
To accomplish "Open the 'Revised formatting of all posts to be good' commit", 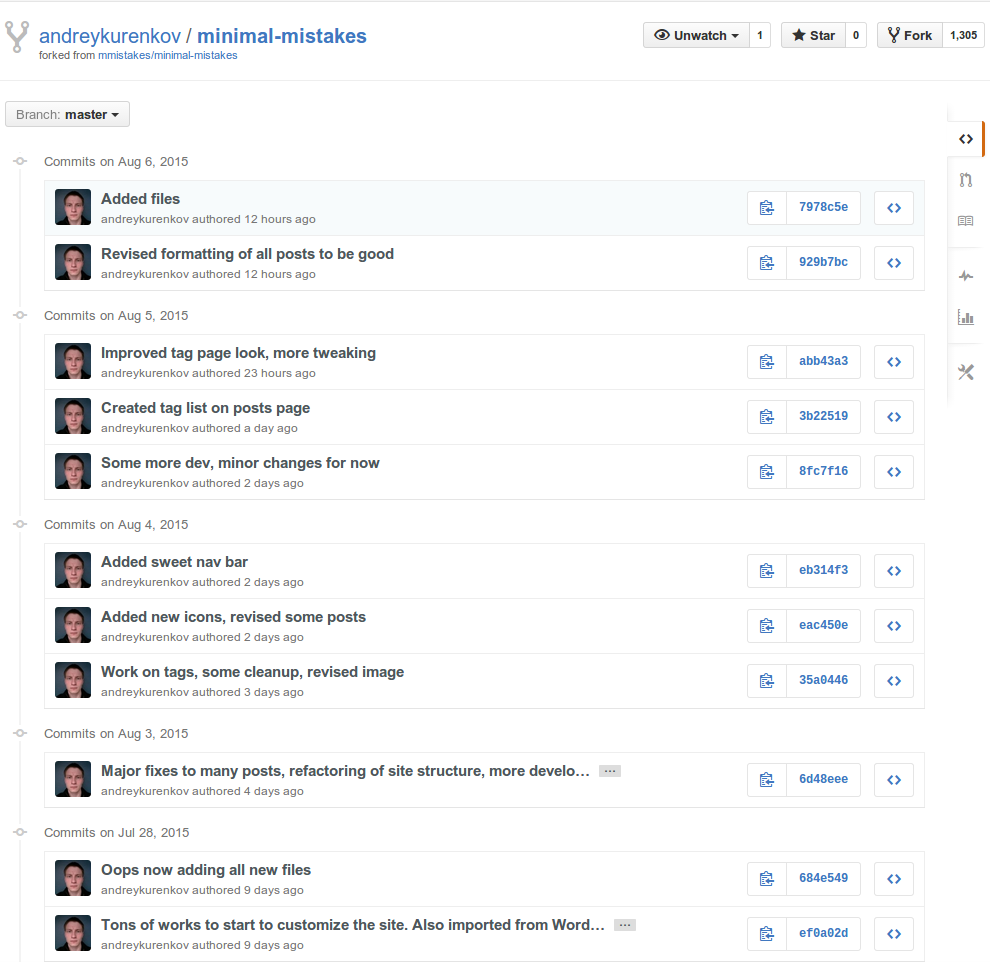I will [248, 254].
